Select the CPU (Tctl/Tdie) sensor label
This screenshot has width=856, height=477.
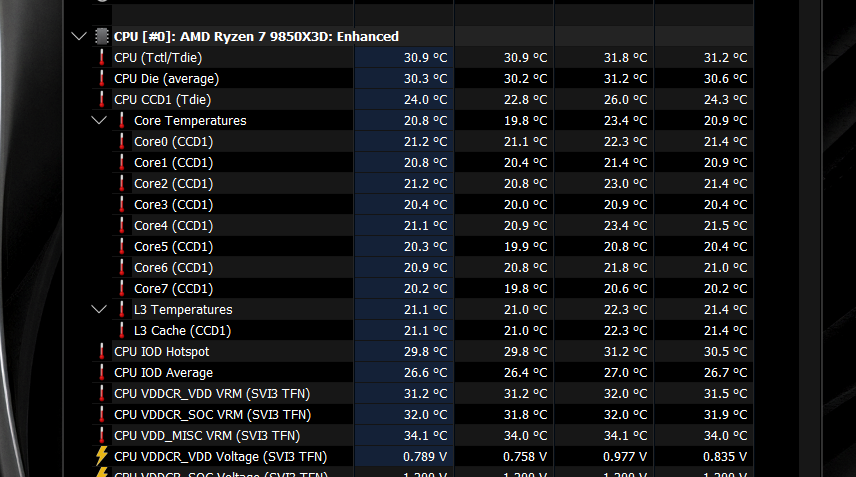(x=158, y=58)
